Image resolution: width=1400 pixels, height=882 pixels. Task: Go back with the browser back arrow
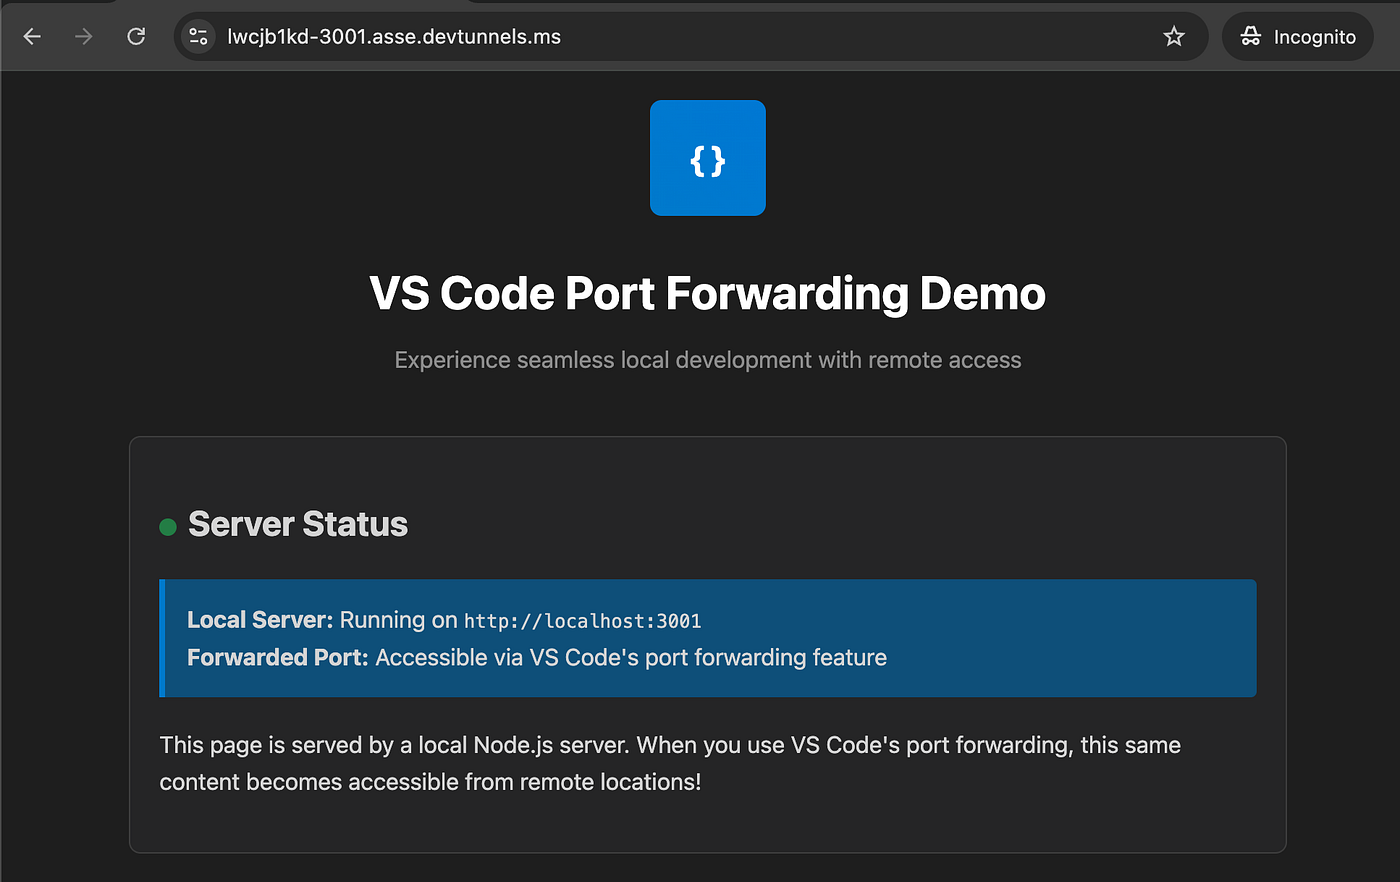click(x=32, y=37)
